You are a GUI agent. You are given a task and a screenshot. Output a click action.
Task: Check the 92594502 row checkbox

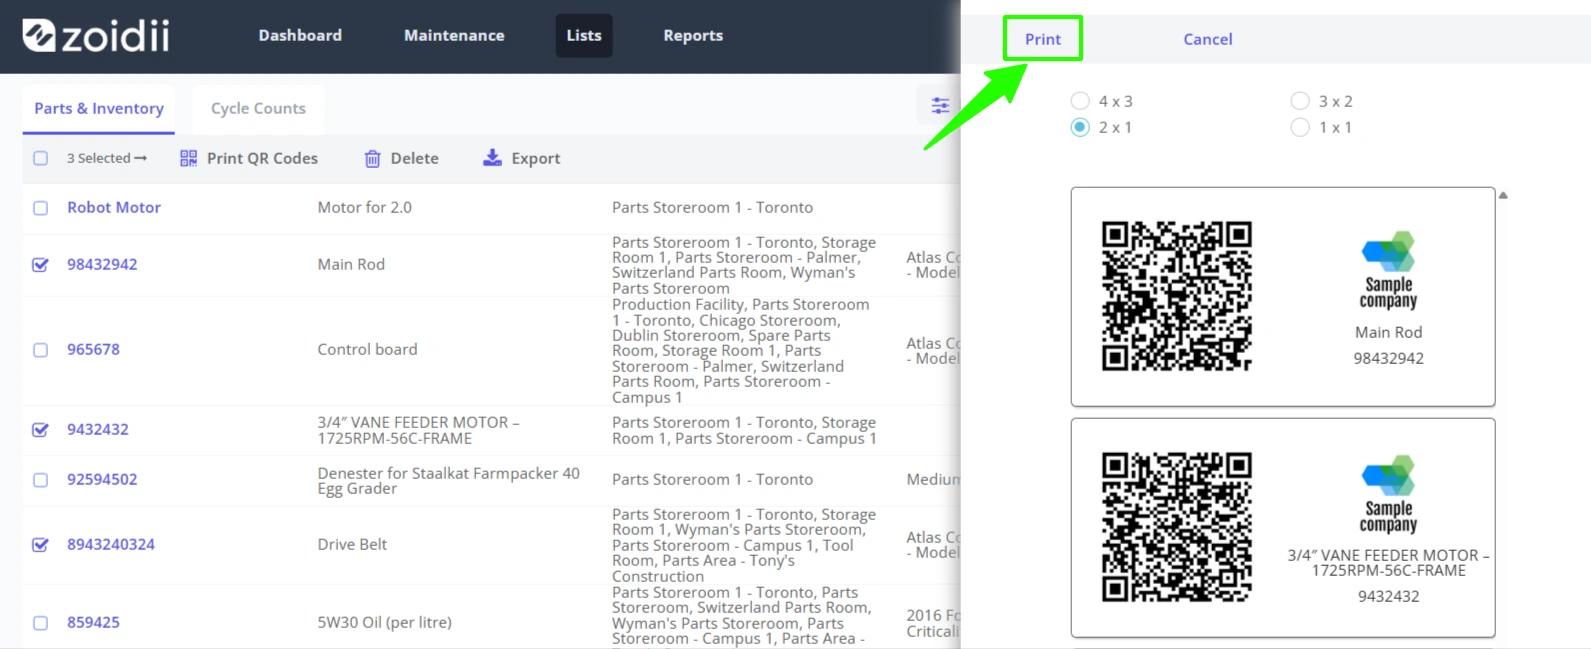pos(40,480)
